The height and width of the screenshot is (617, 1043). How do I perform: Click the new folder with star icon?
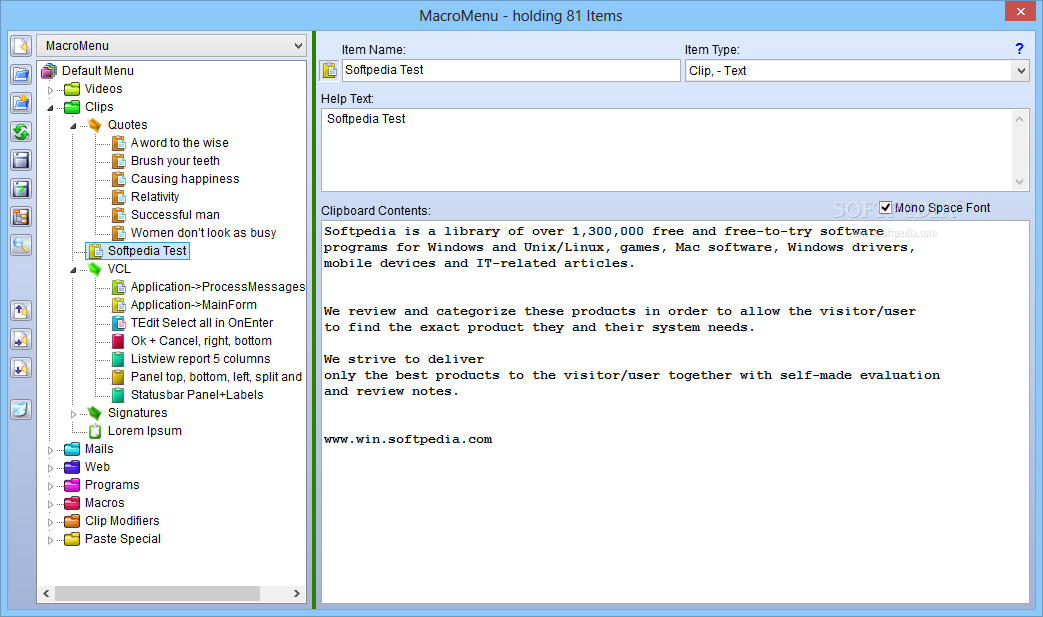coord(21,103)
